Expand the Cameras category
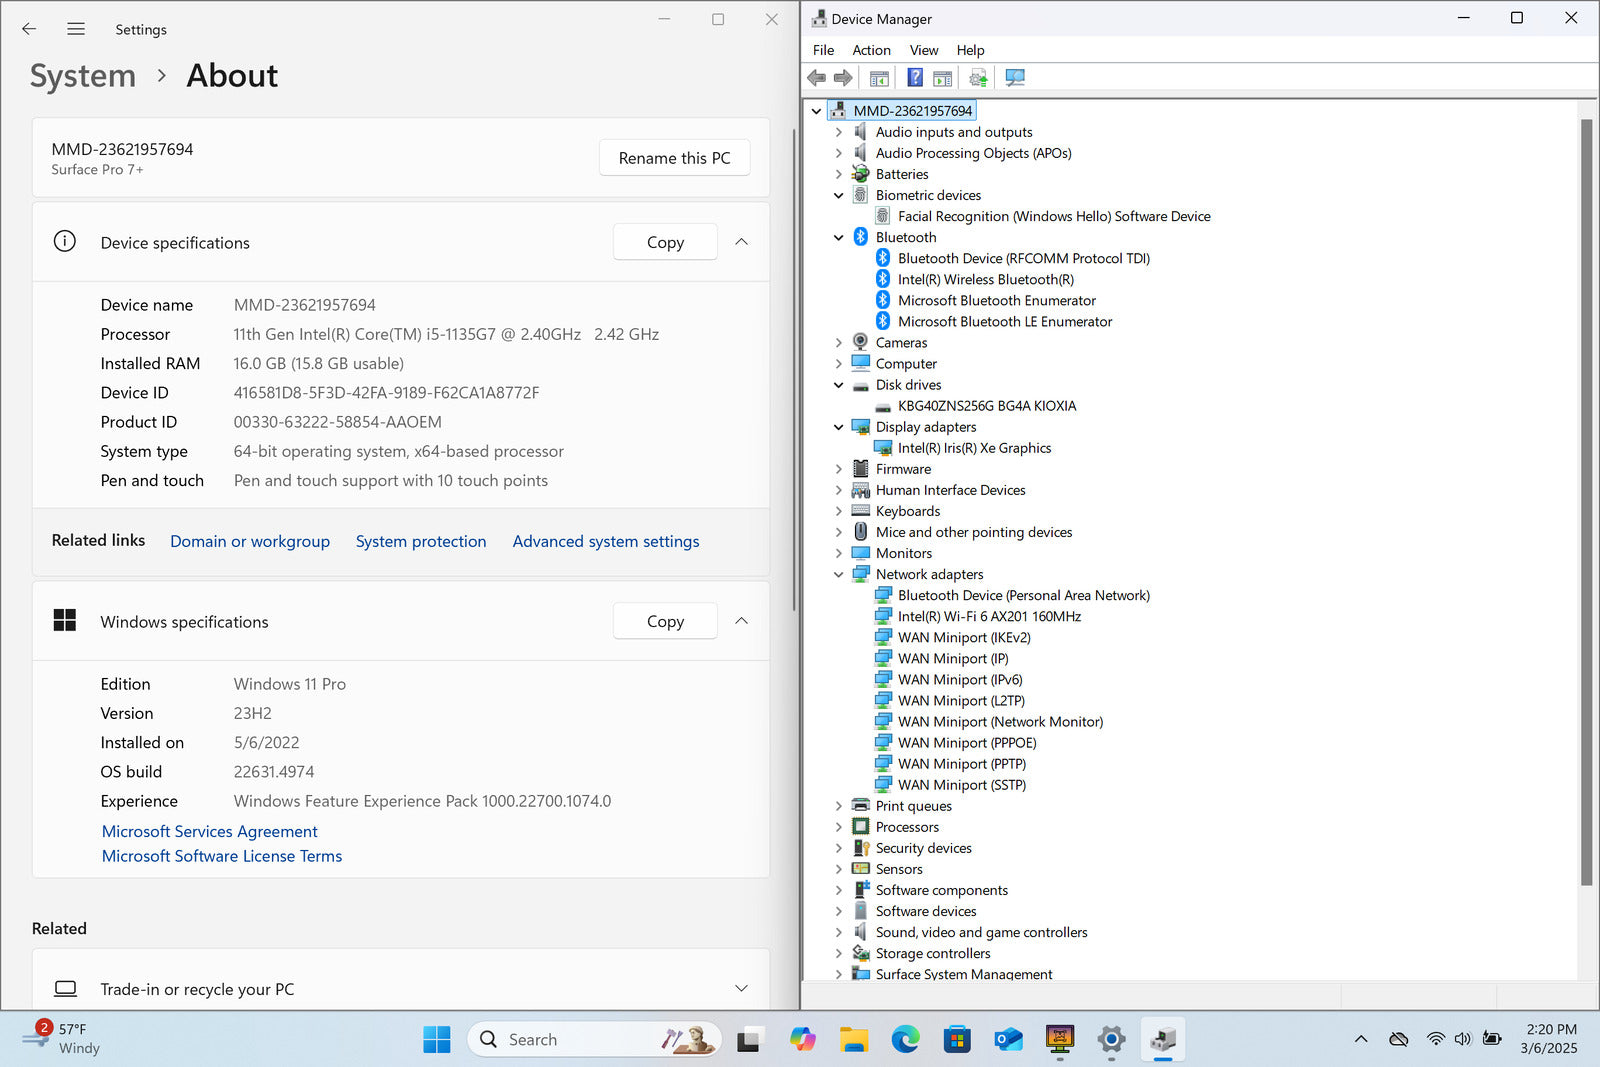Screen dimensions: 1600x1067 [x=838, y=343]
